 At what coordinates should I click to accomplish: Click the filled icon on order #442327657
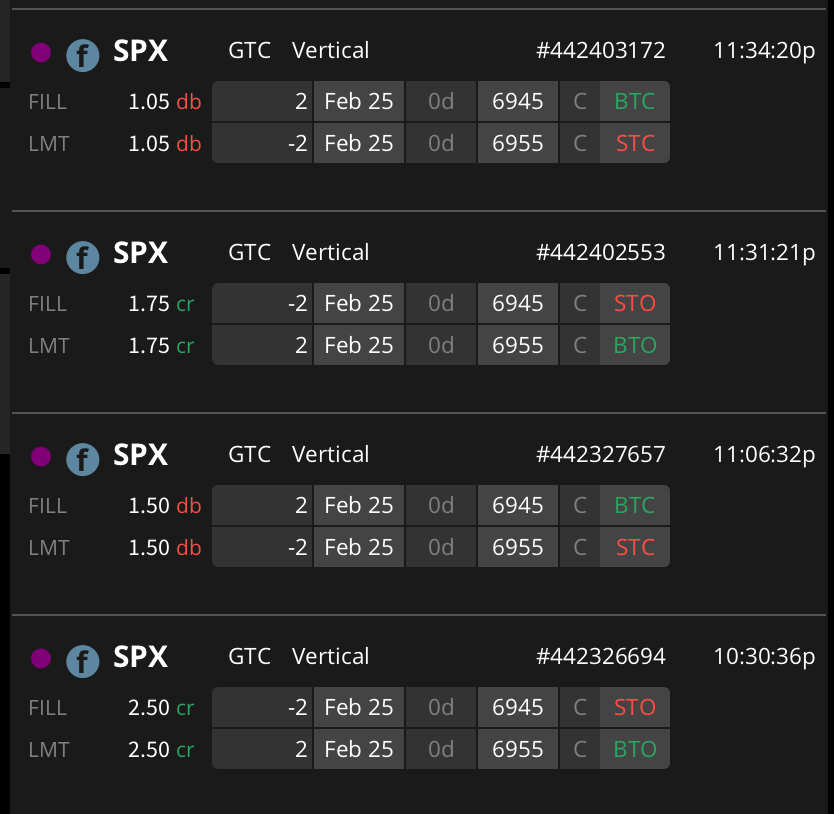click(x=82, y=459)
